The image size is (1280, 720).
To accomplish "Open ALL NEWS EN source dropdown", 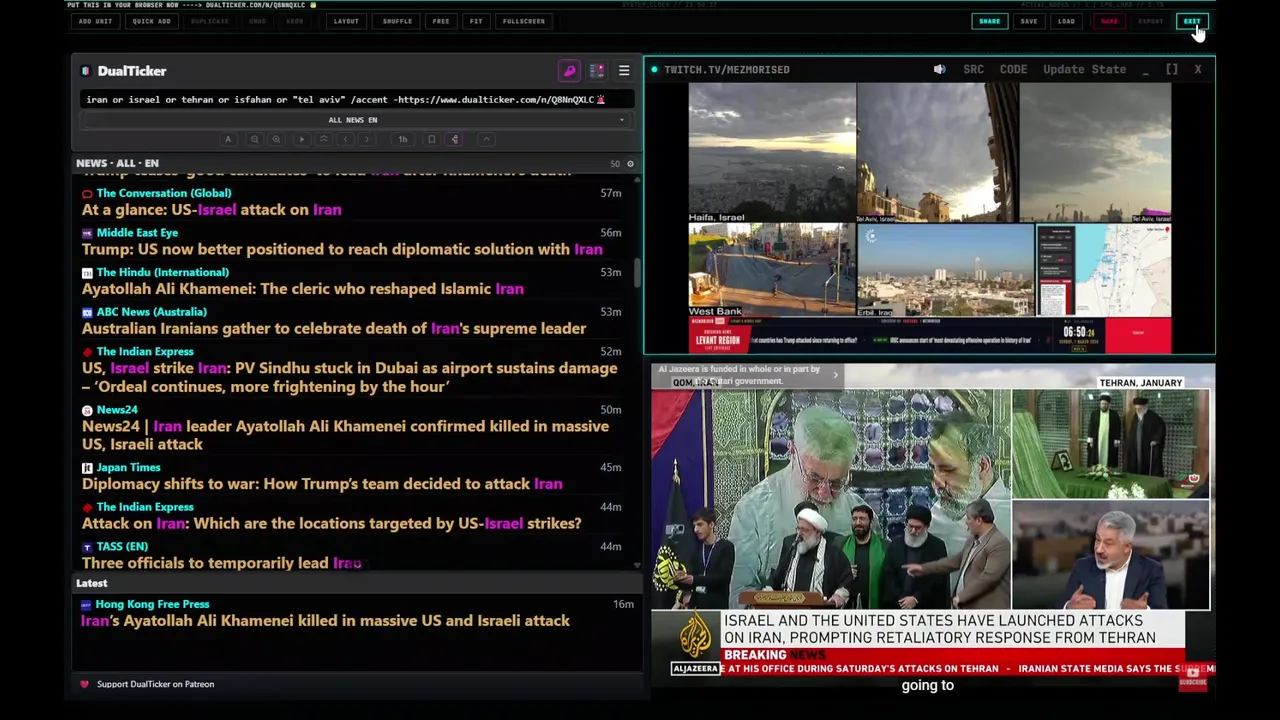I will coord(353,120).
